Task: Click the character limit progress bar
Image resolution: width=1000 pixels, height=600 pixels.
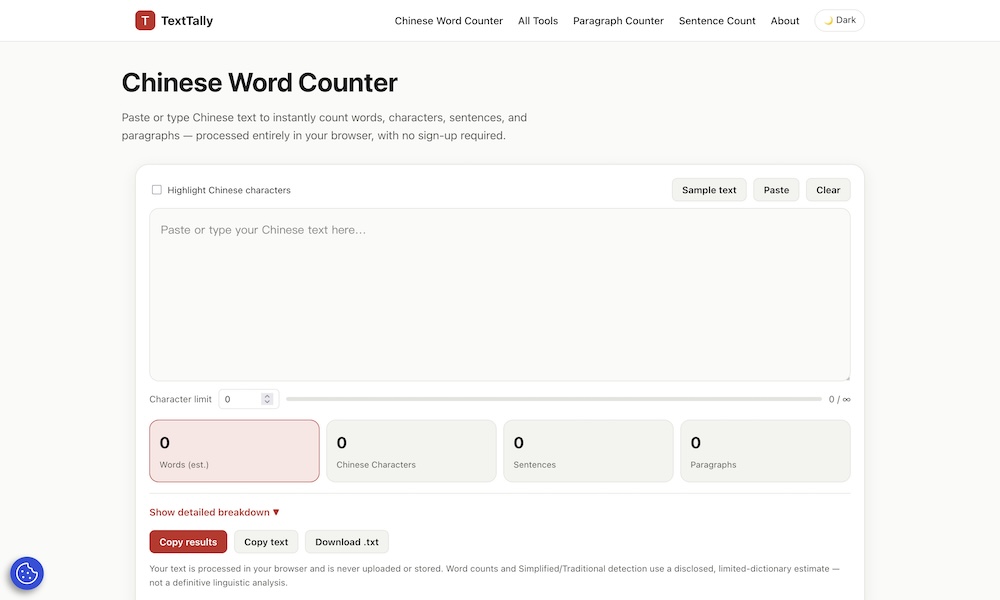Action: click(554, 399)
